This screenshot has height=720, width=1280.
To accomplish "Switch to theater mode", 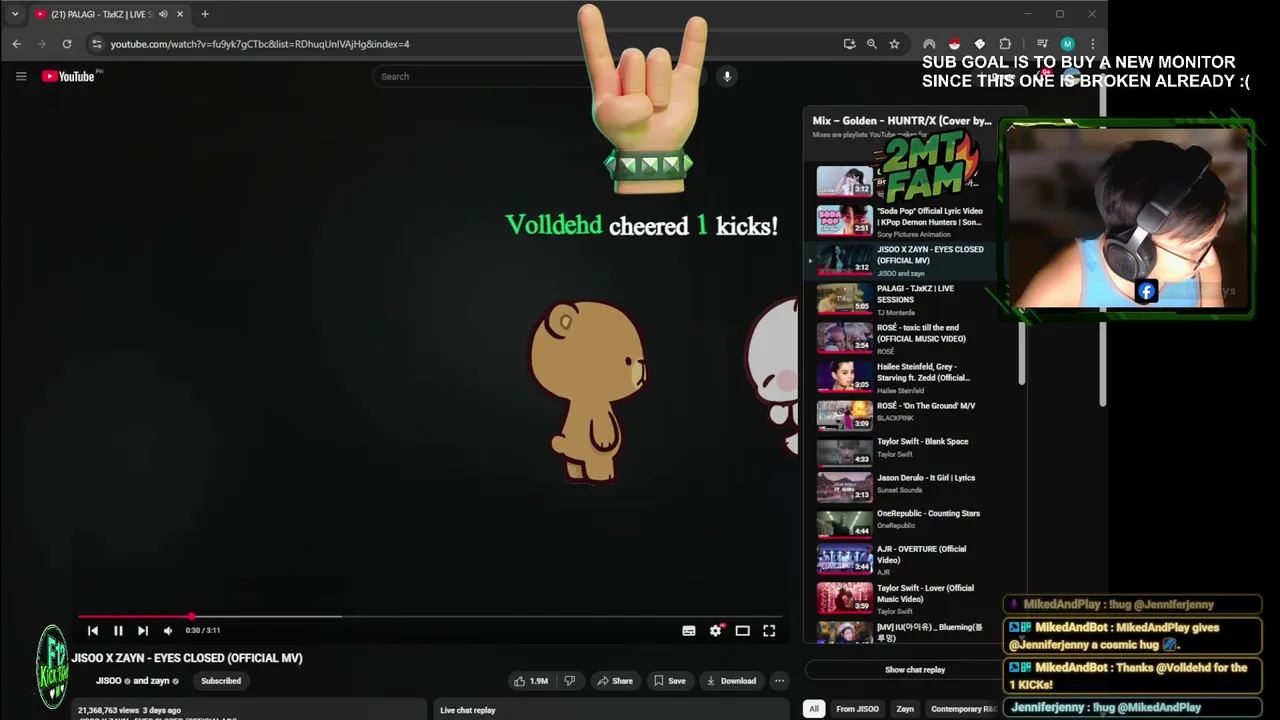I will 742,630.
